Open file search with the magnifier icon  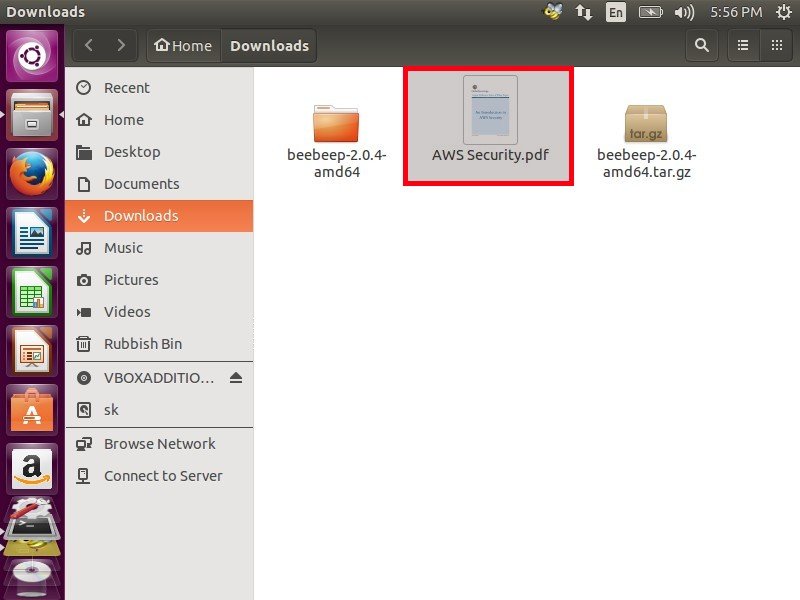click(702, 45)
